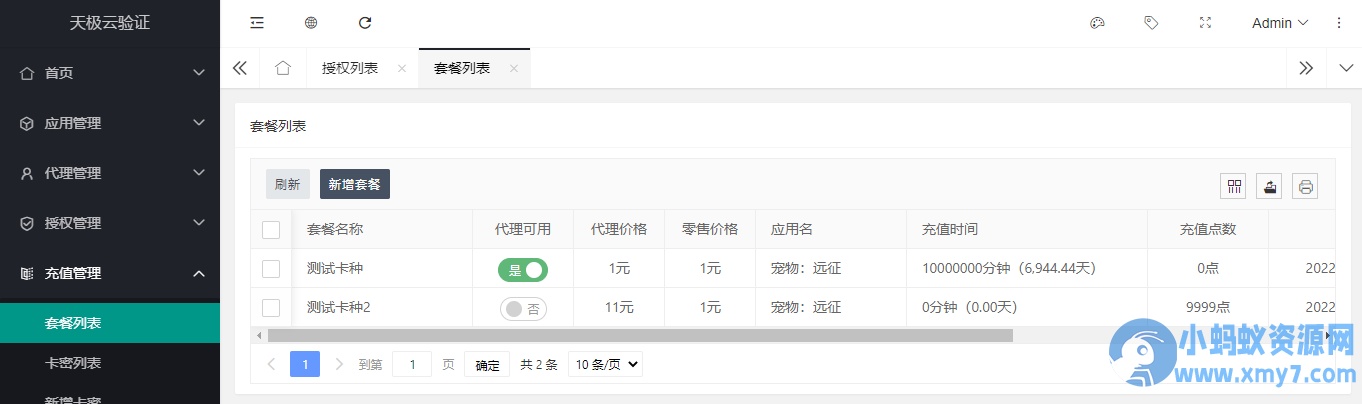
Task: Click the 新增套餐 button
Action: [x=355, y=184]
